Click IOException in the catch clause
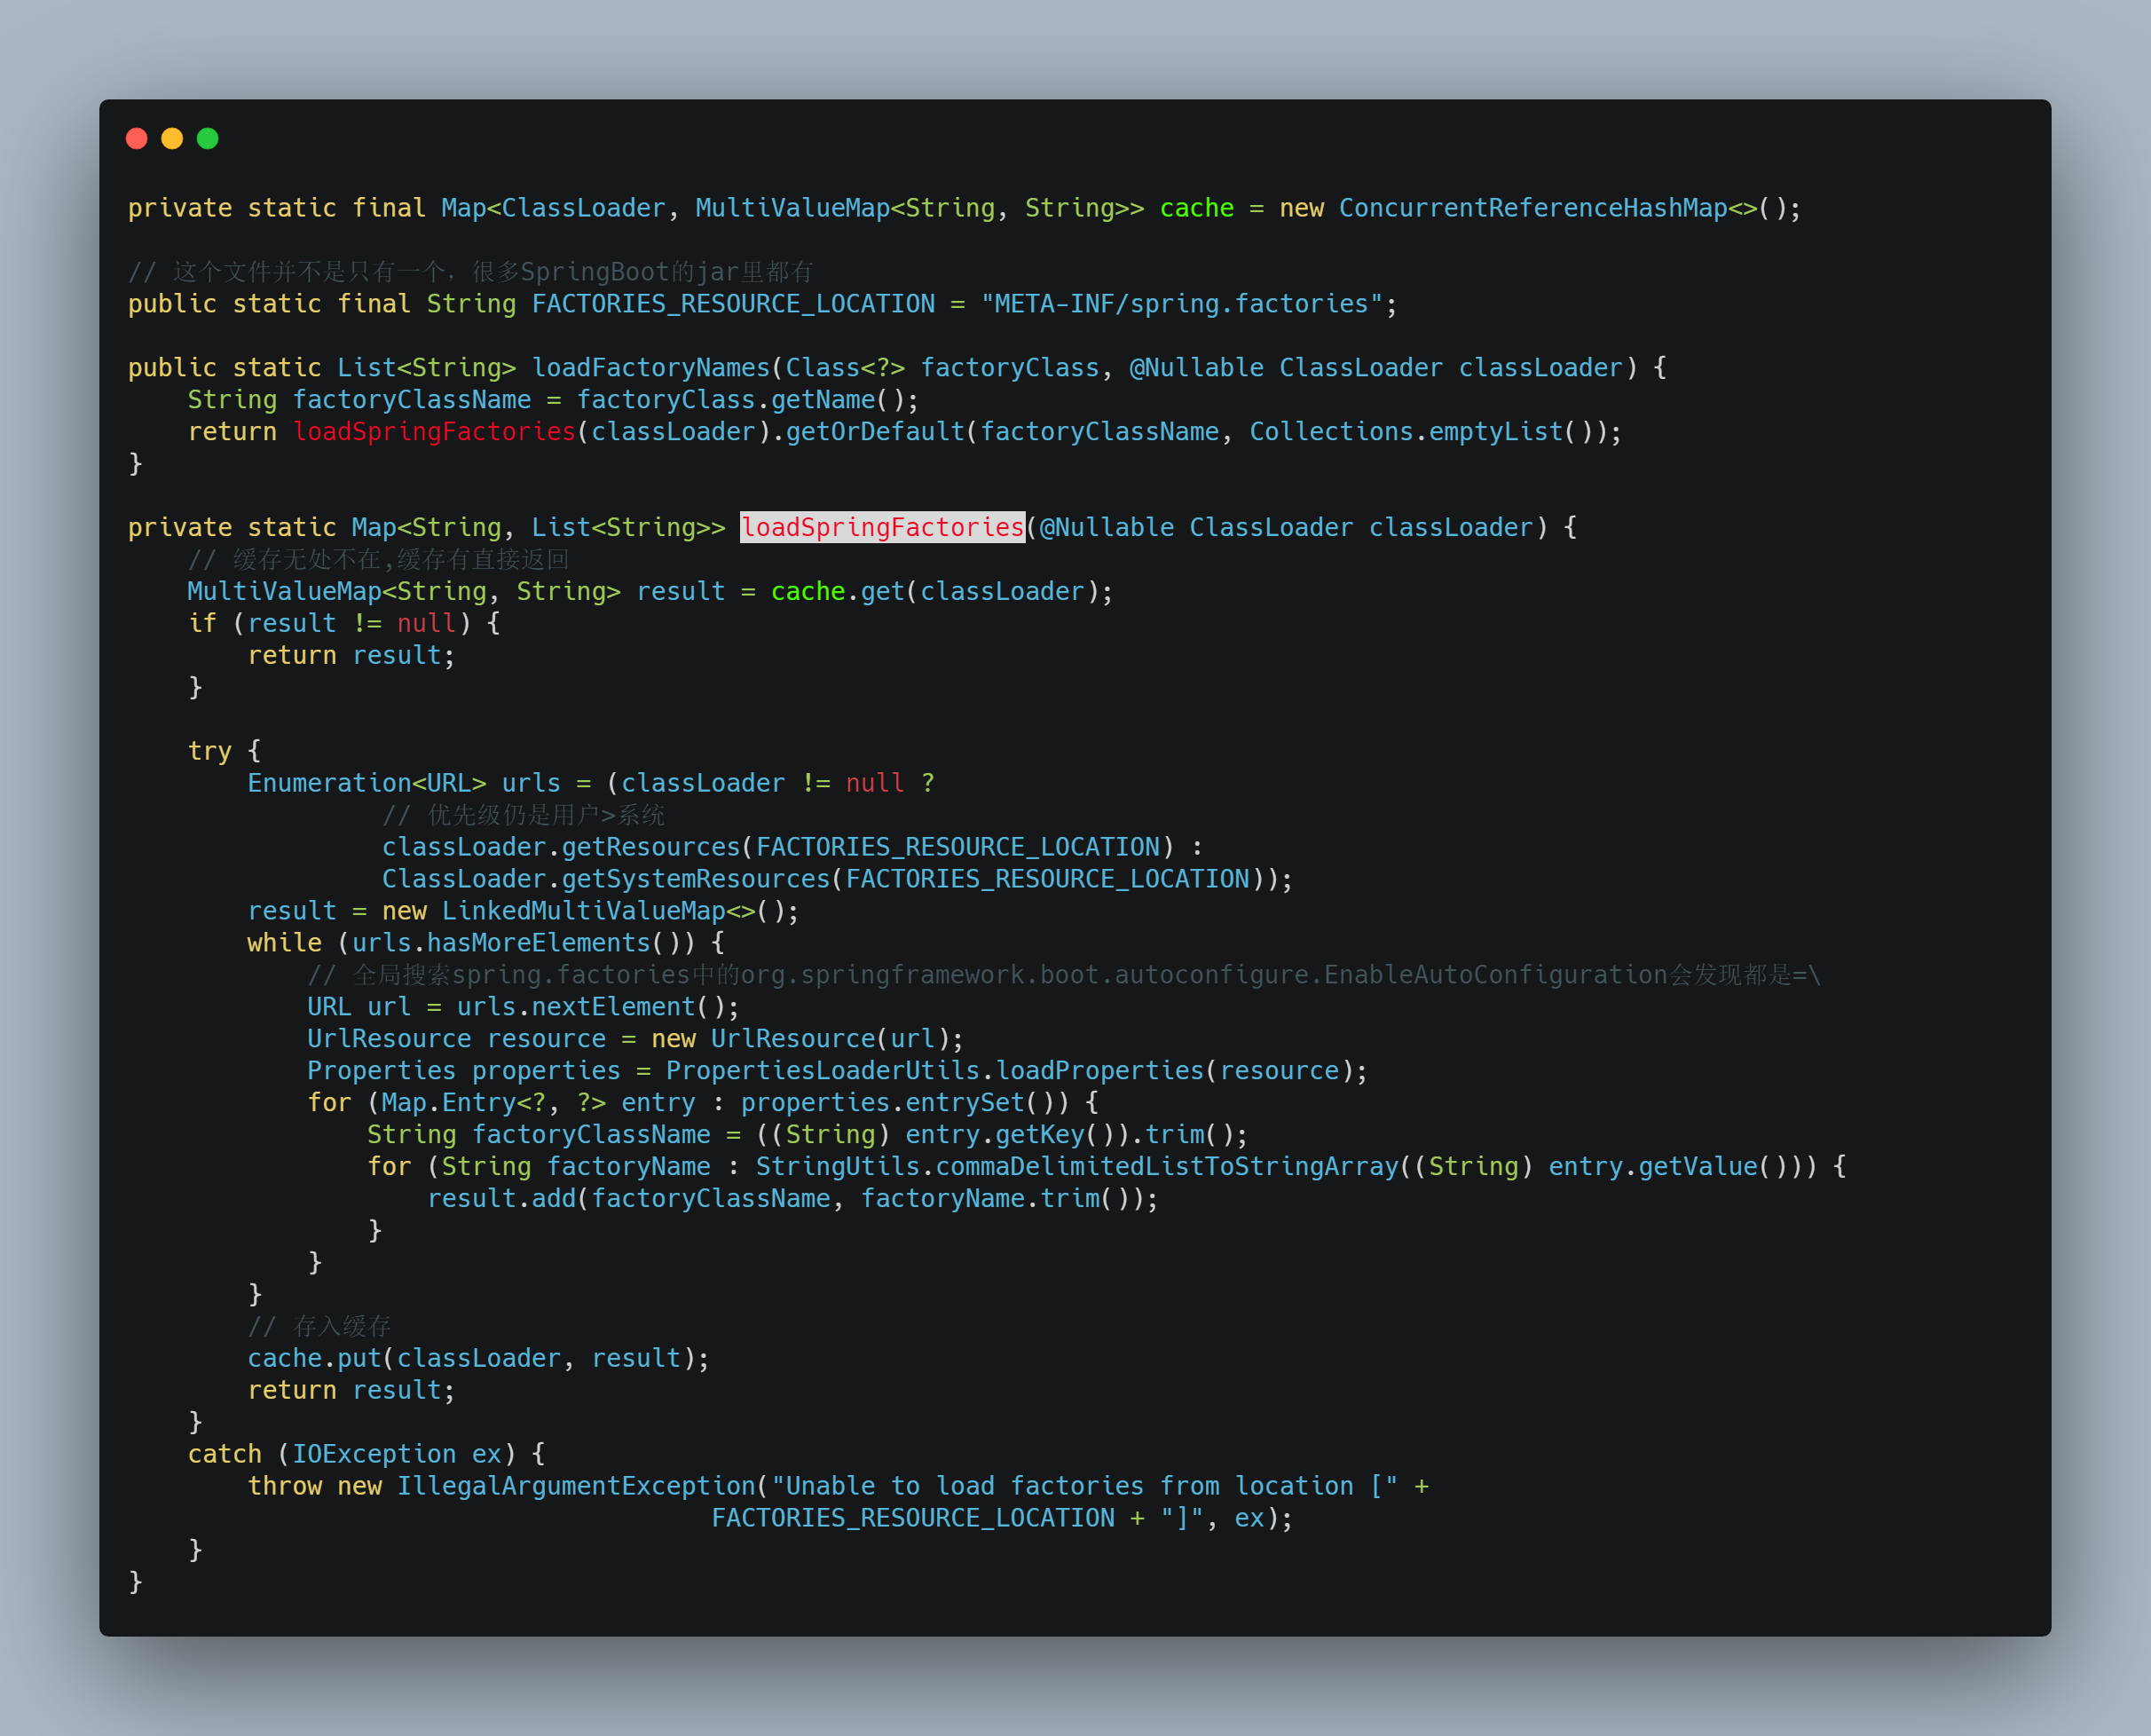The width and height of the screenshot is (2151, 1736). (x=374, y=1454)
